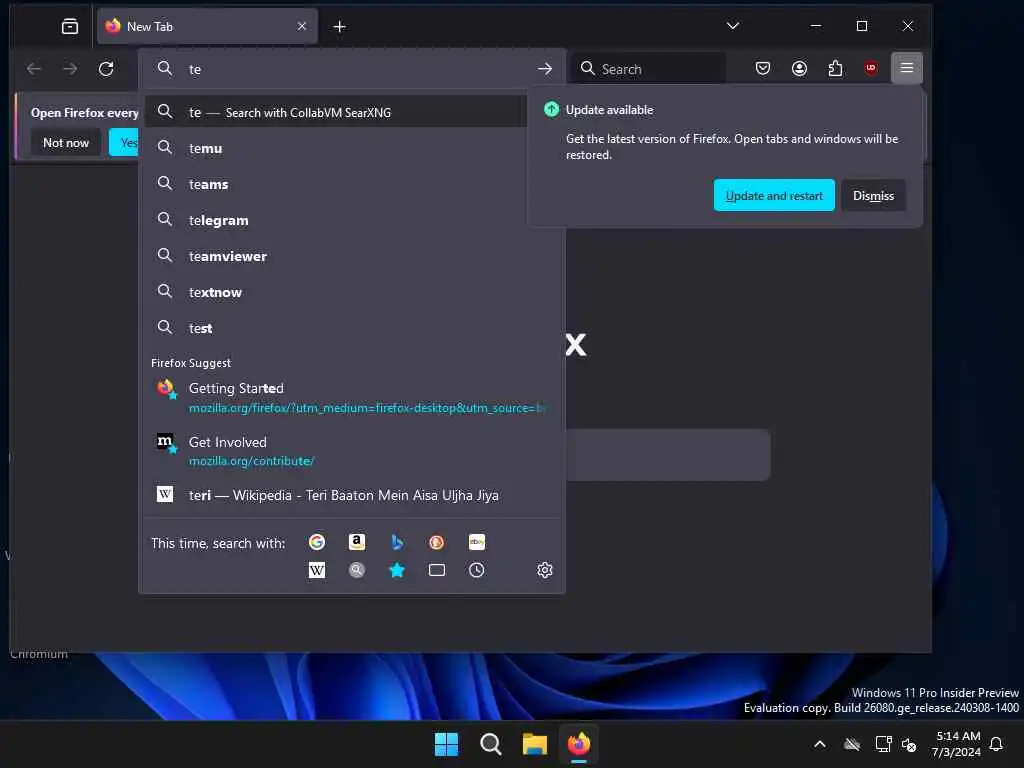The image size is (1024, 768).
Task: Pick the 'test' search suggestion
Action: click(x=353, y=328)
